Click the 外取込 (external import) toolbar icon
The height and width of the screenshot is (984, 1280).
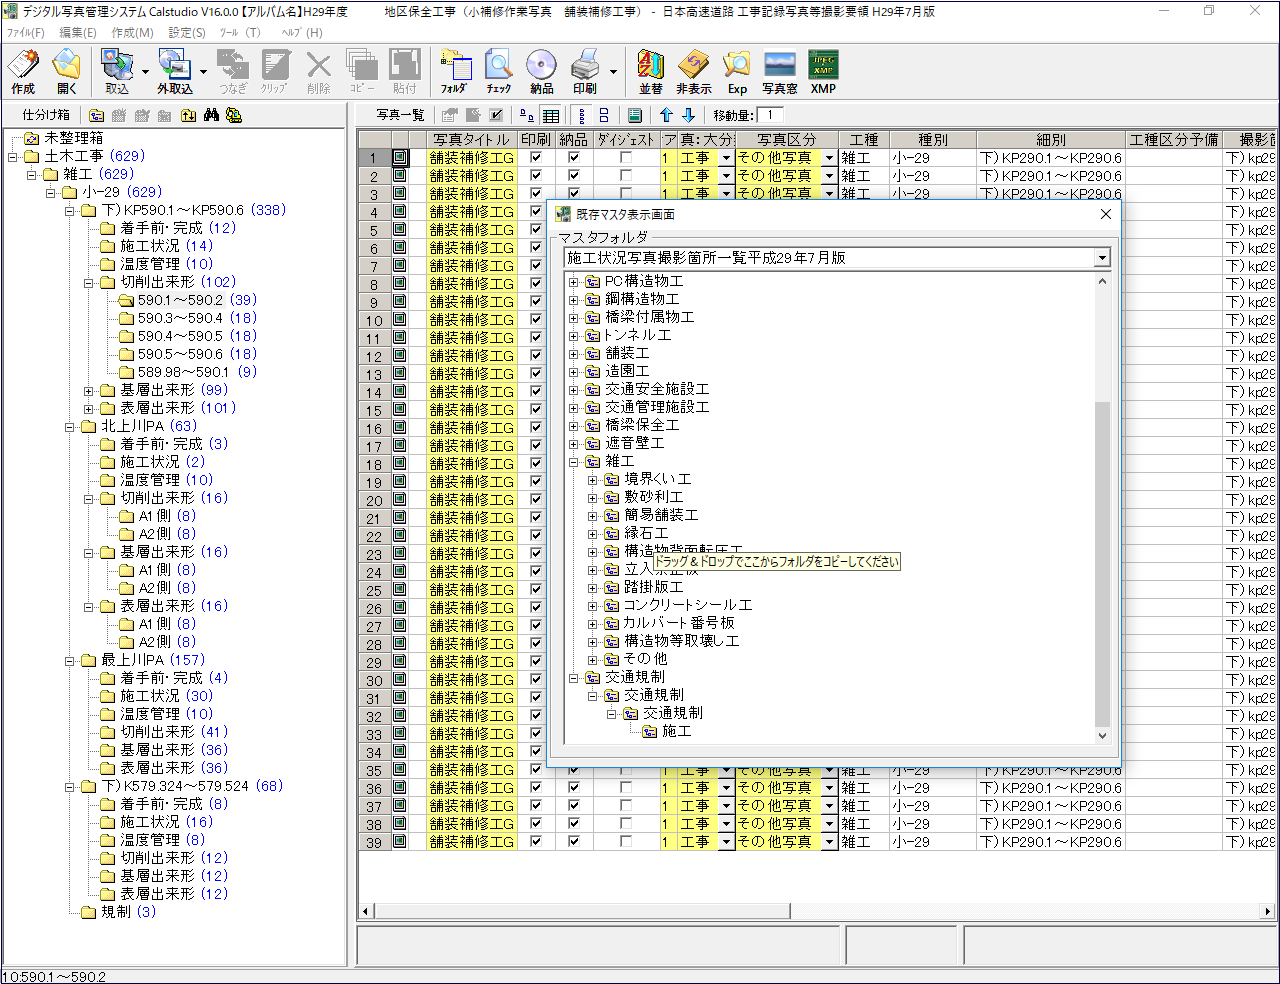coord(175,72)
